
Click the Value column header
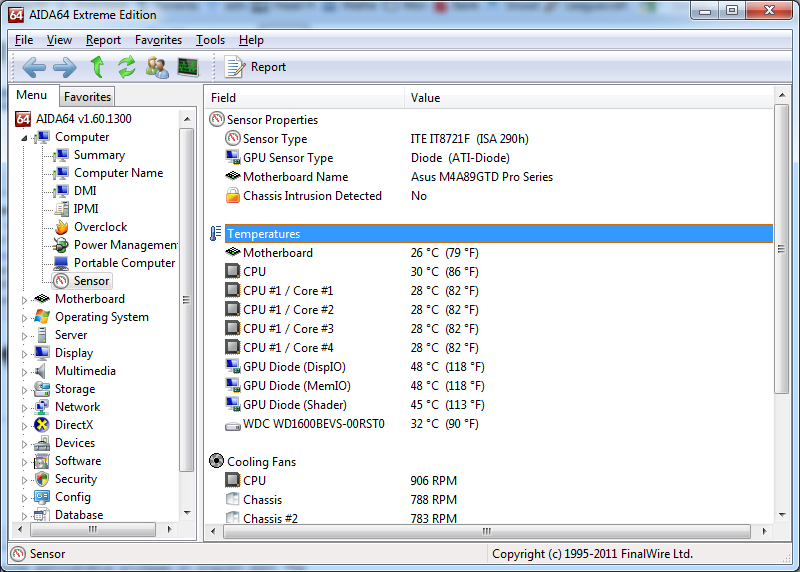[589, 97]
